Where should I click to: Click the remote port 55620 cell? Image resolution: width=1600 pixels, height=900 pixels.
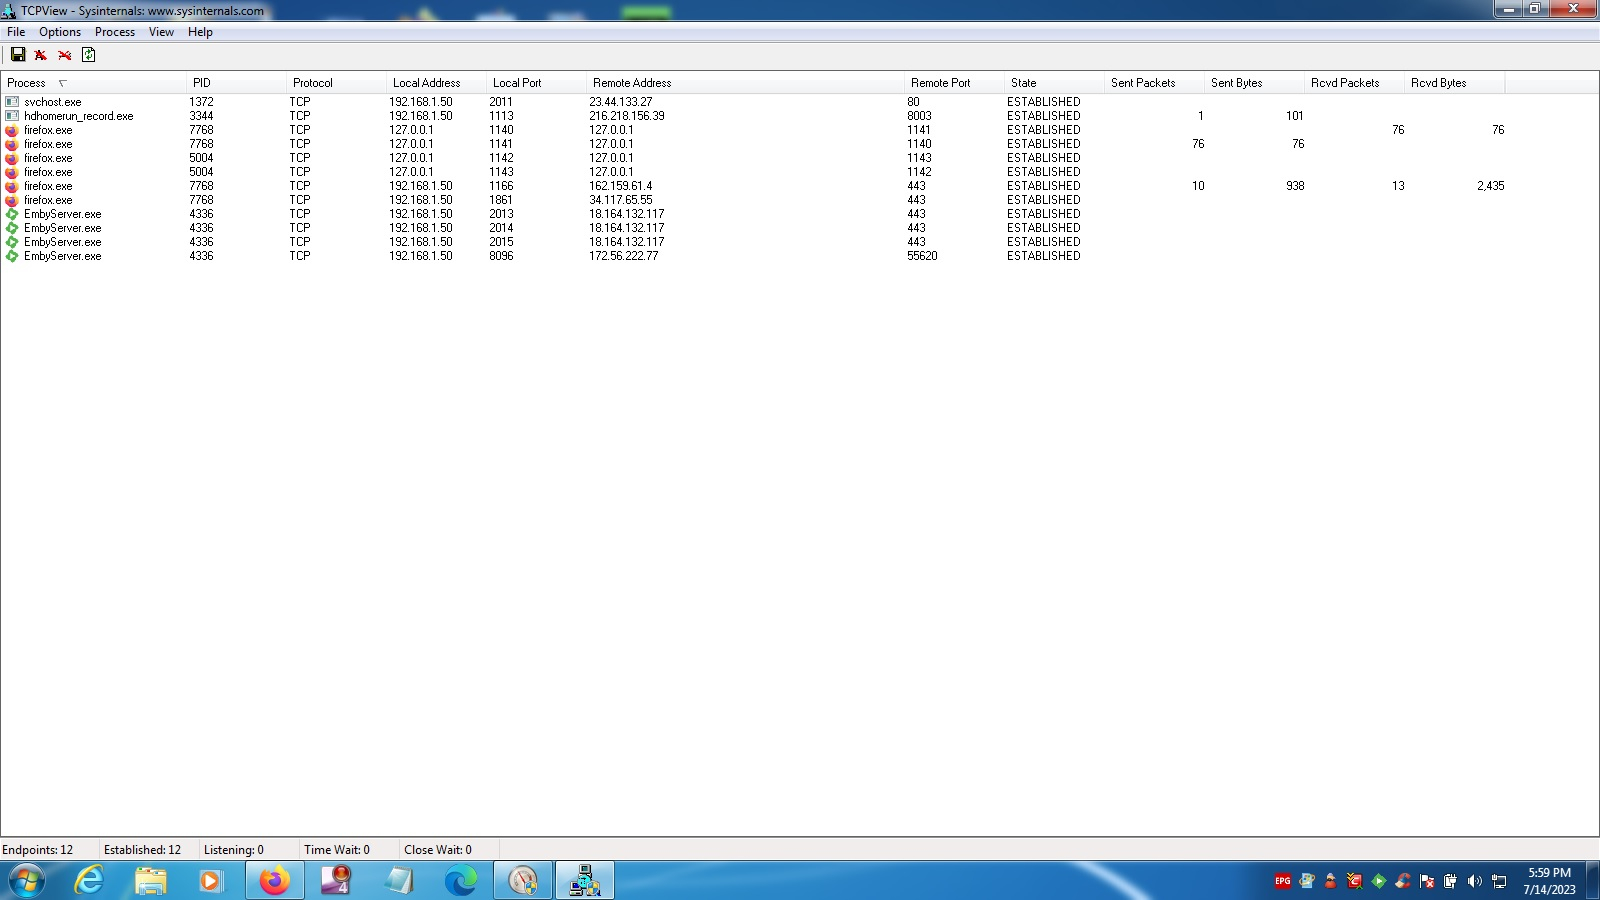pos(922,256)
